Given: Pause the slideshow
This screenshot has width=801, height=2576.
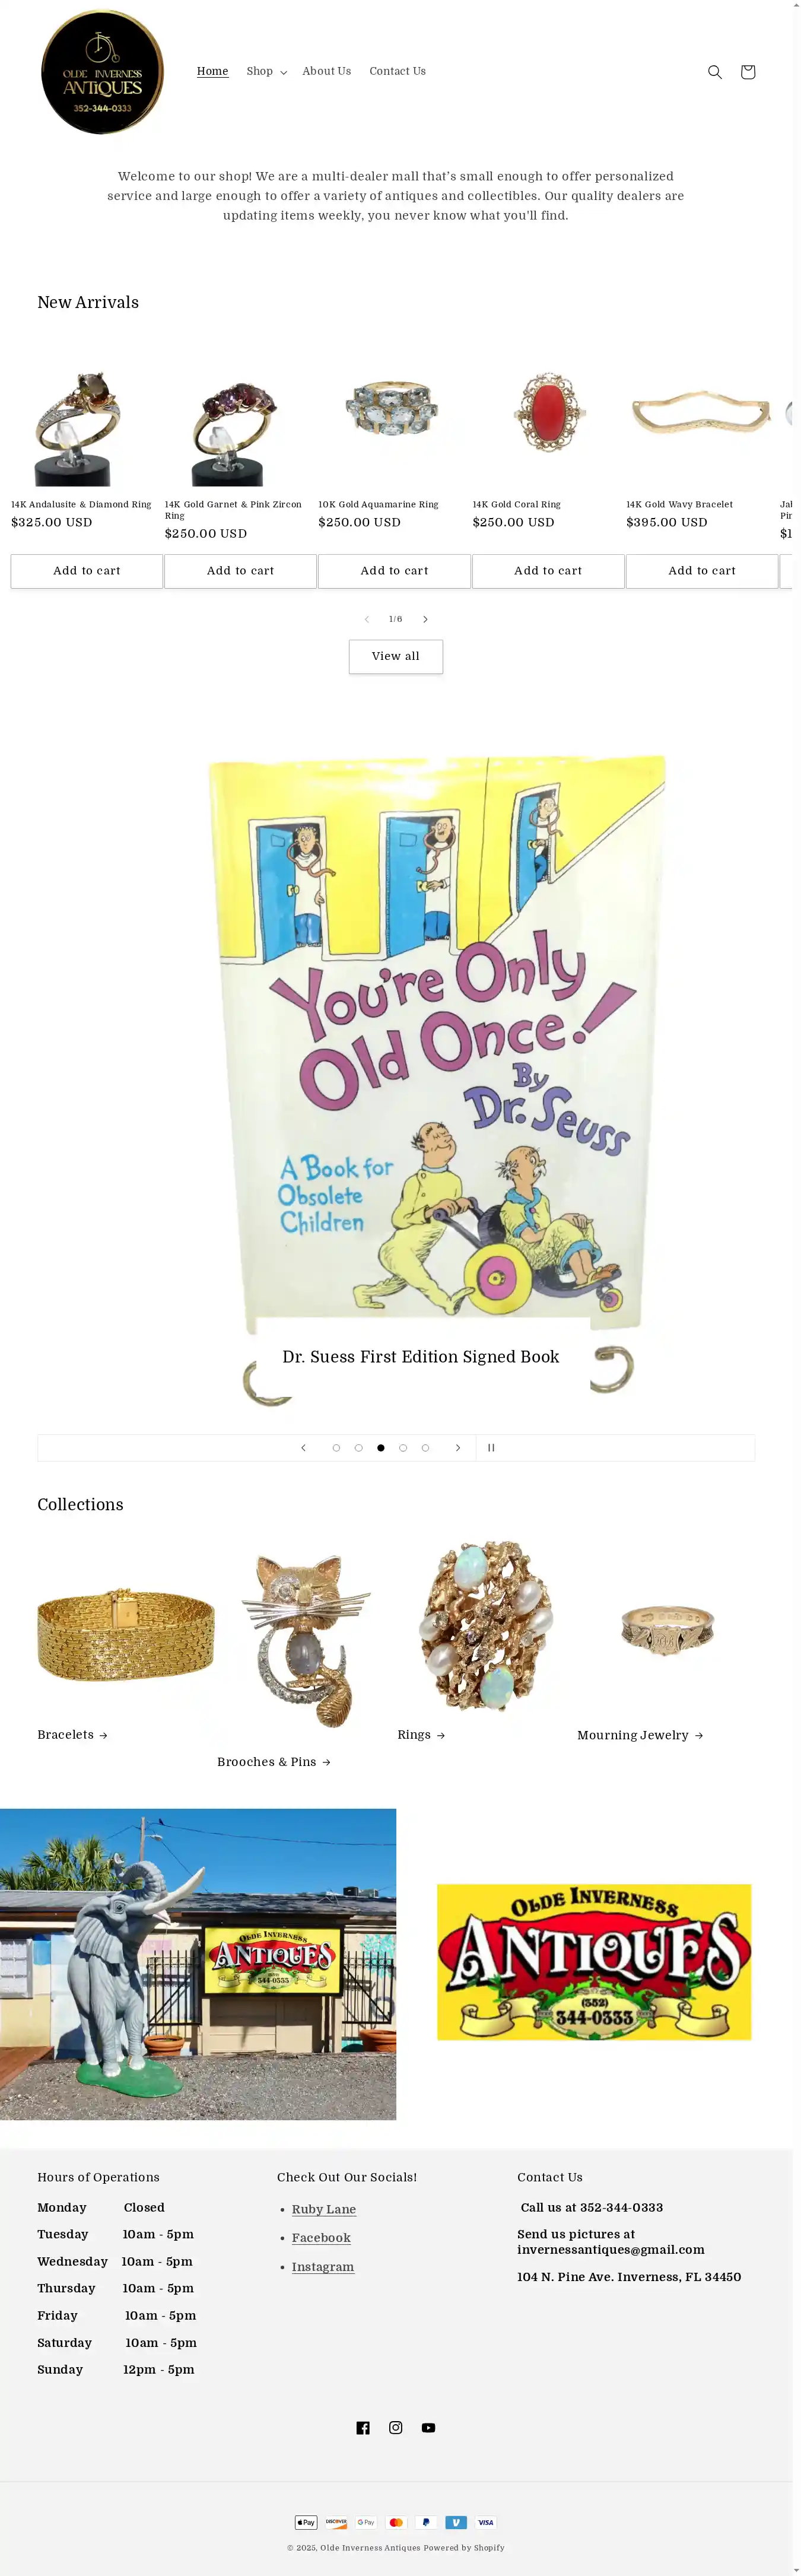Looking at the screenshot, I should (491, 1447).
